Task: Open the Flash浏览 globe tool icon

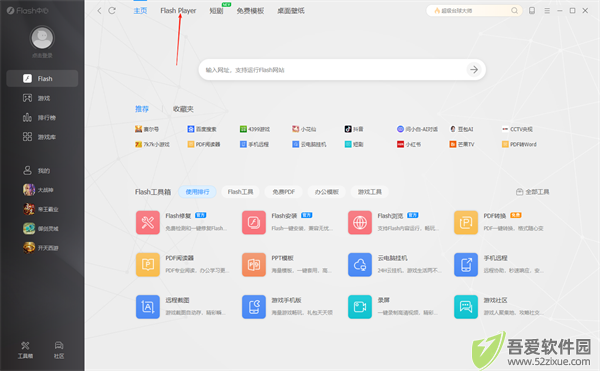Action: 360,222
